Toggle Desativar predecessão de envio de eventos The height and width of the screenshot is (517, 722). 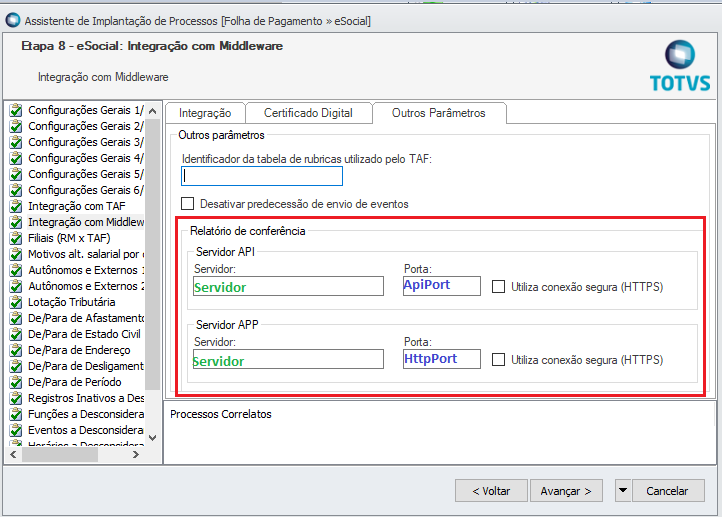point(187,203)
